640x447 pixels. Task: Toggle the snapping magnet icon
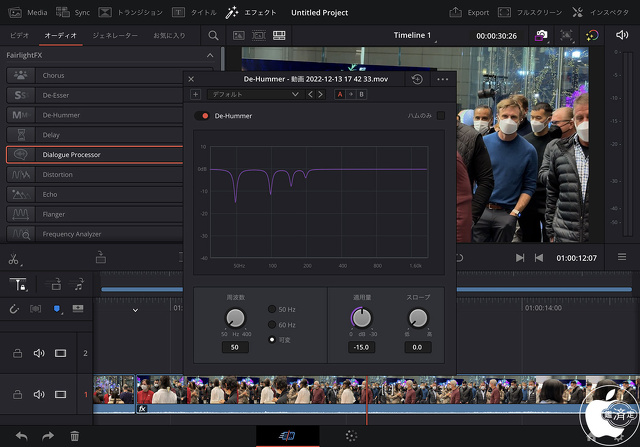click(x=14, y=310)
